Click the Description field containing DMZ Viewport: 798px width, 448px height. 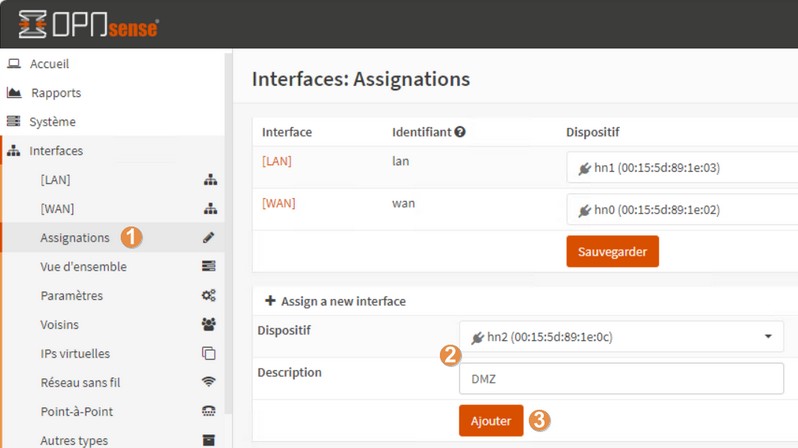tap(621, 379)
